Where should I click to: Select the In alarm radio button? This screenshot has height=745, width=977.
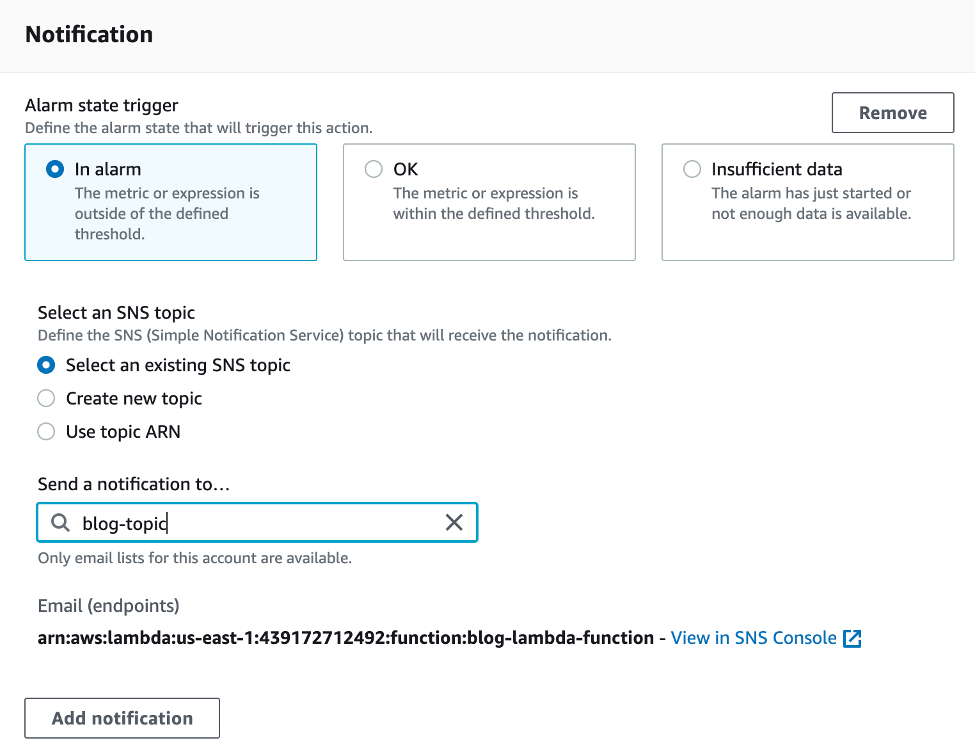pyautogui.click(x=54, y=168)
